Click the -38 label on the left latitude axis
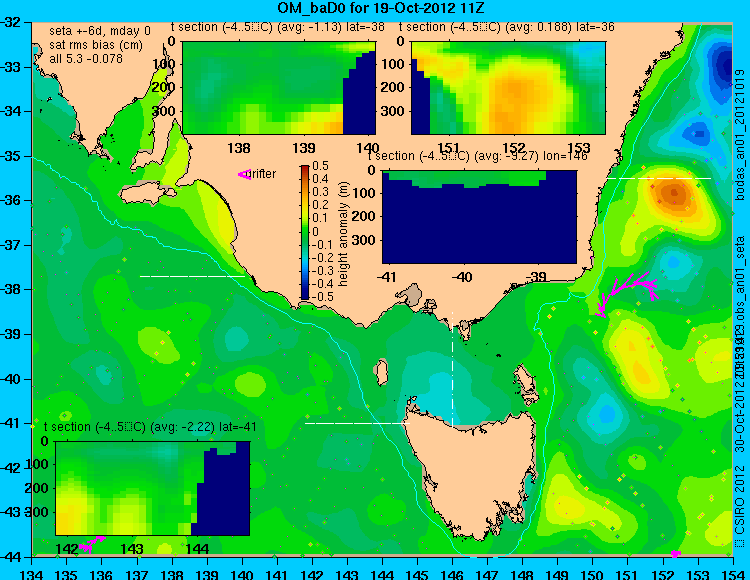The height and width of the screenshot is (580, 750). point(11,289)
